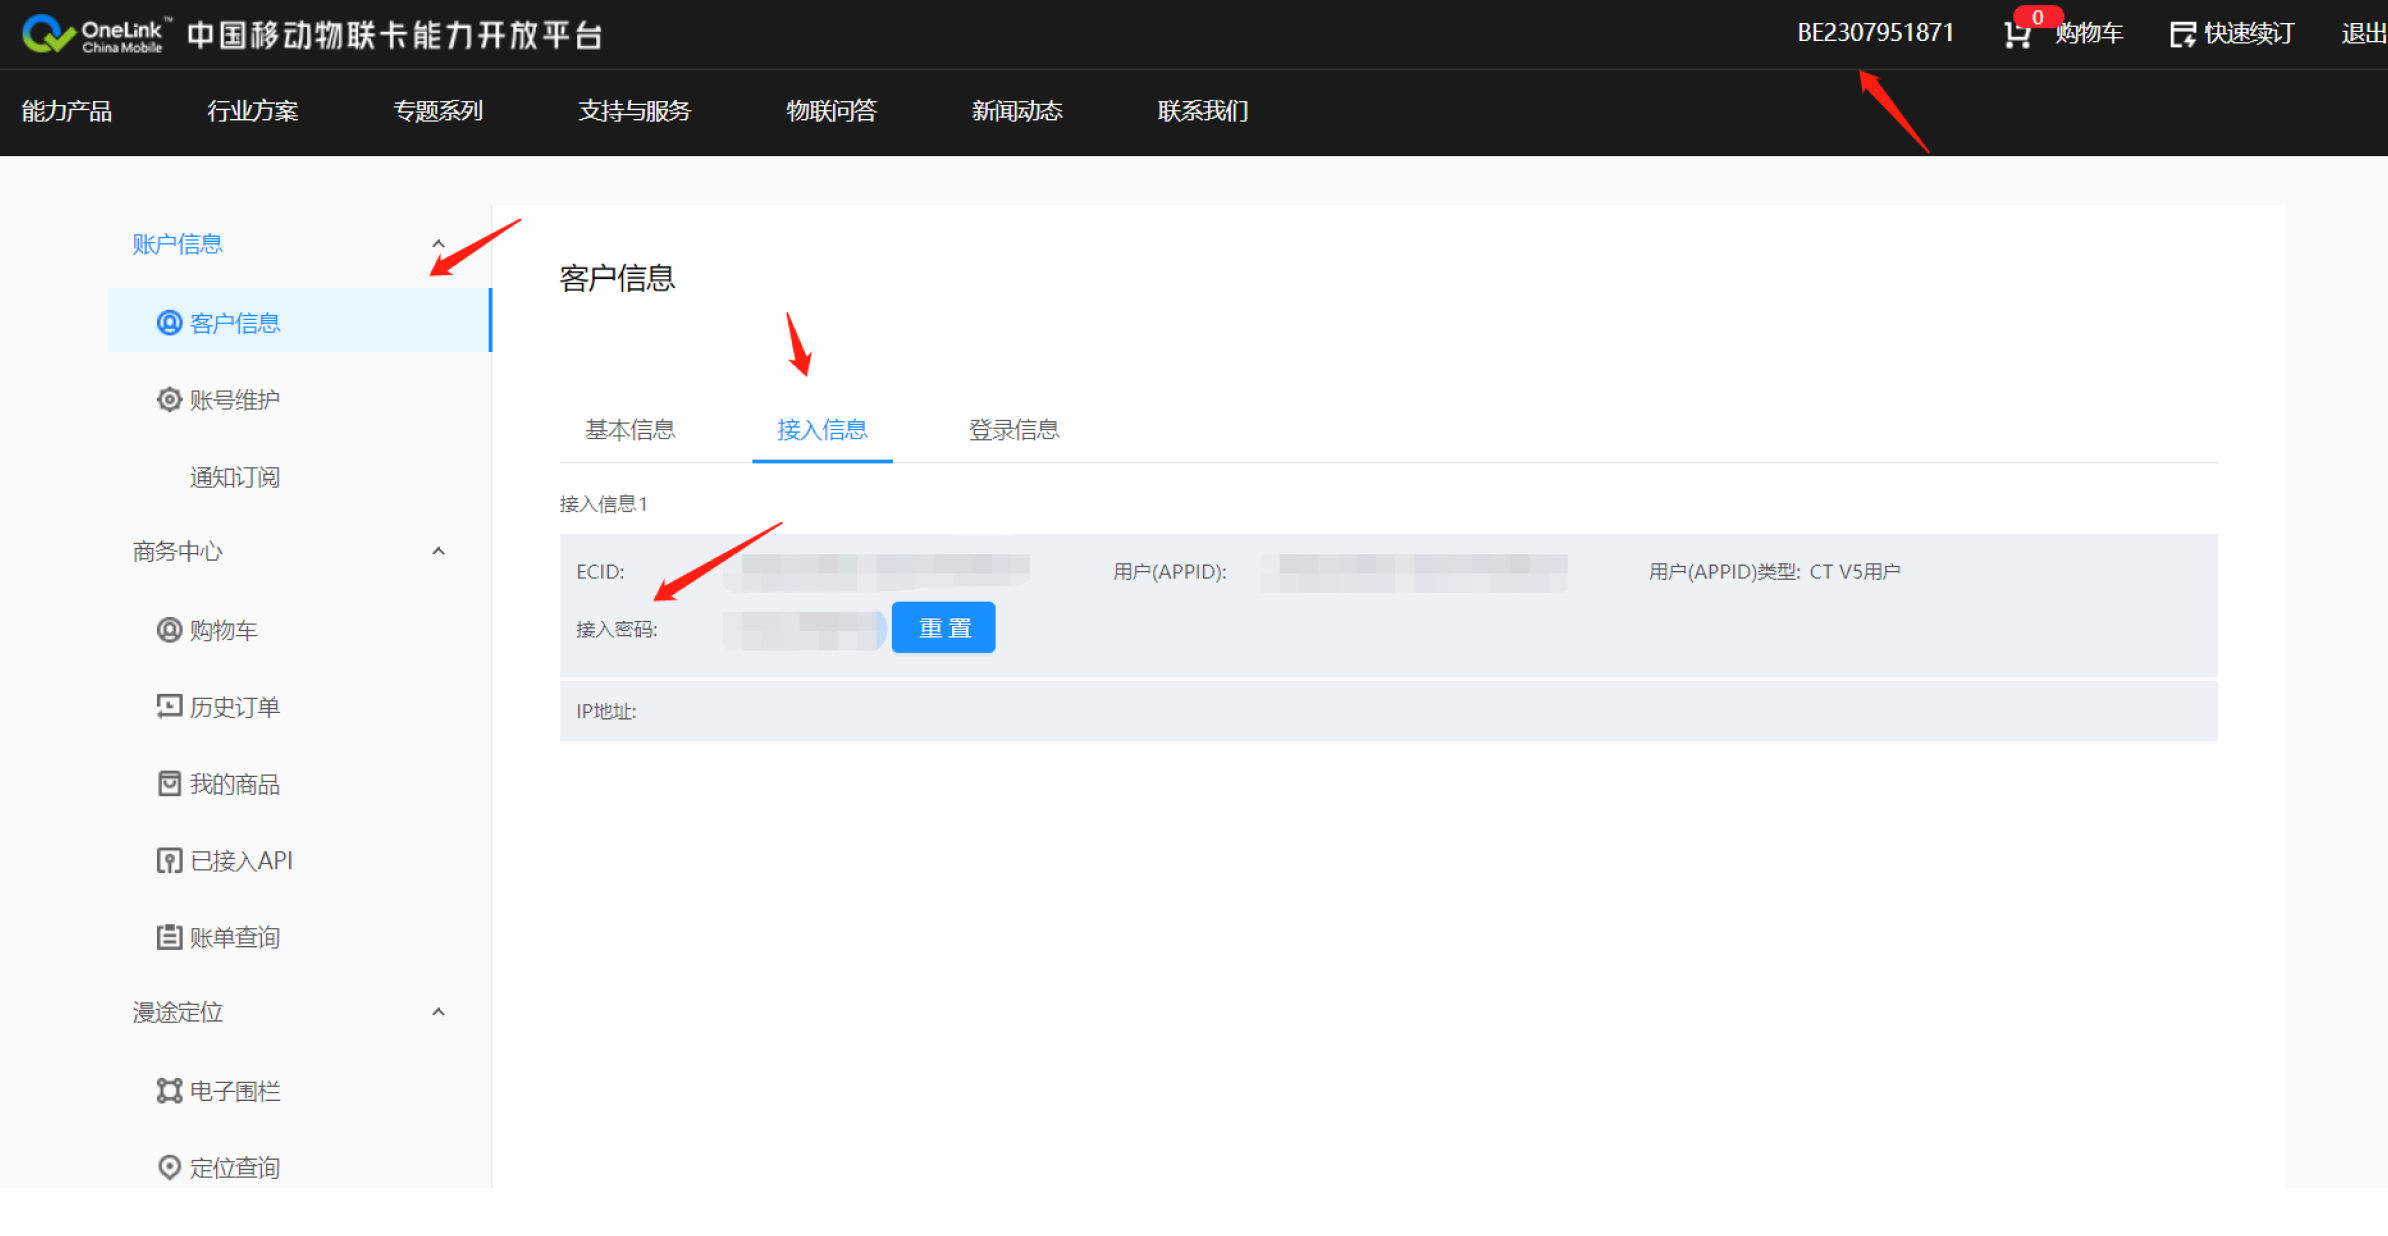This screenshot has width=2388, height=1236.
Task: Open 账单查询 bill icon item
Action: (169, 938)
